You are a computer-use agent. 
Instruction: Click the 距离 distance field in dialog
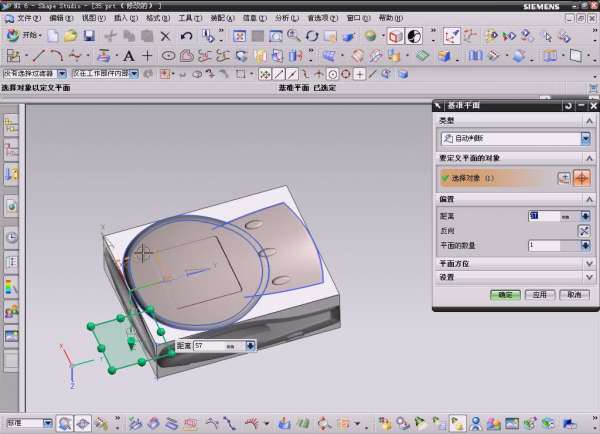point(543,215)
